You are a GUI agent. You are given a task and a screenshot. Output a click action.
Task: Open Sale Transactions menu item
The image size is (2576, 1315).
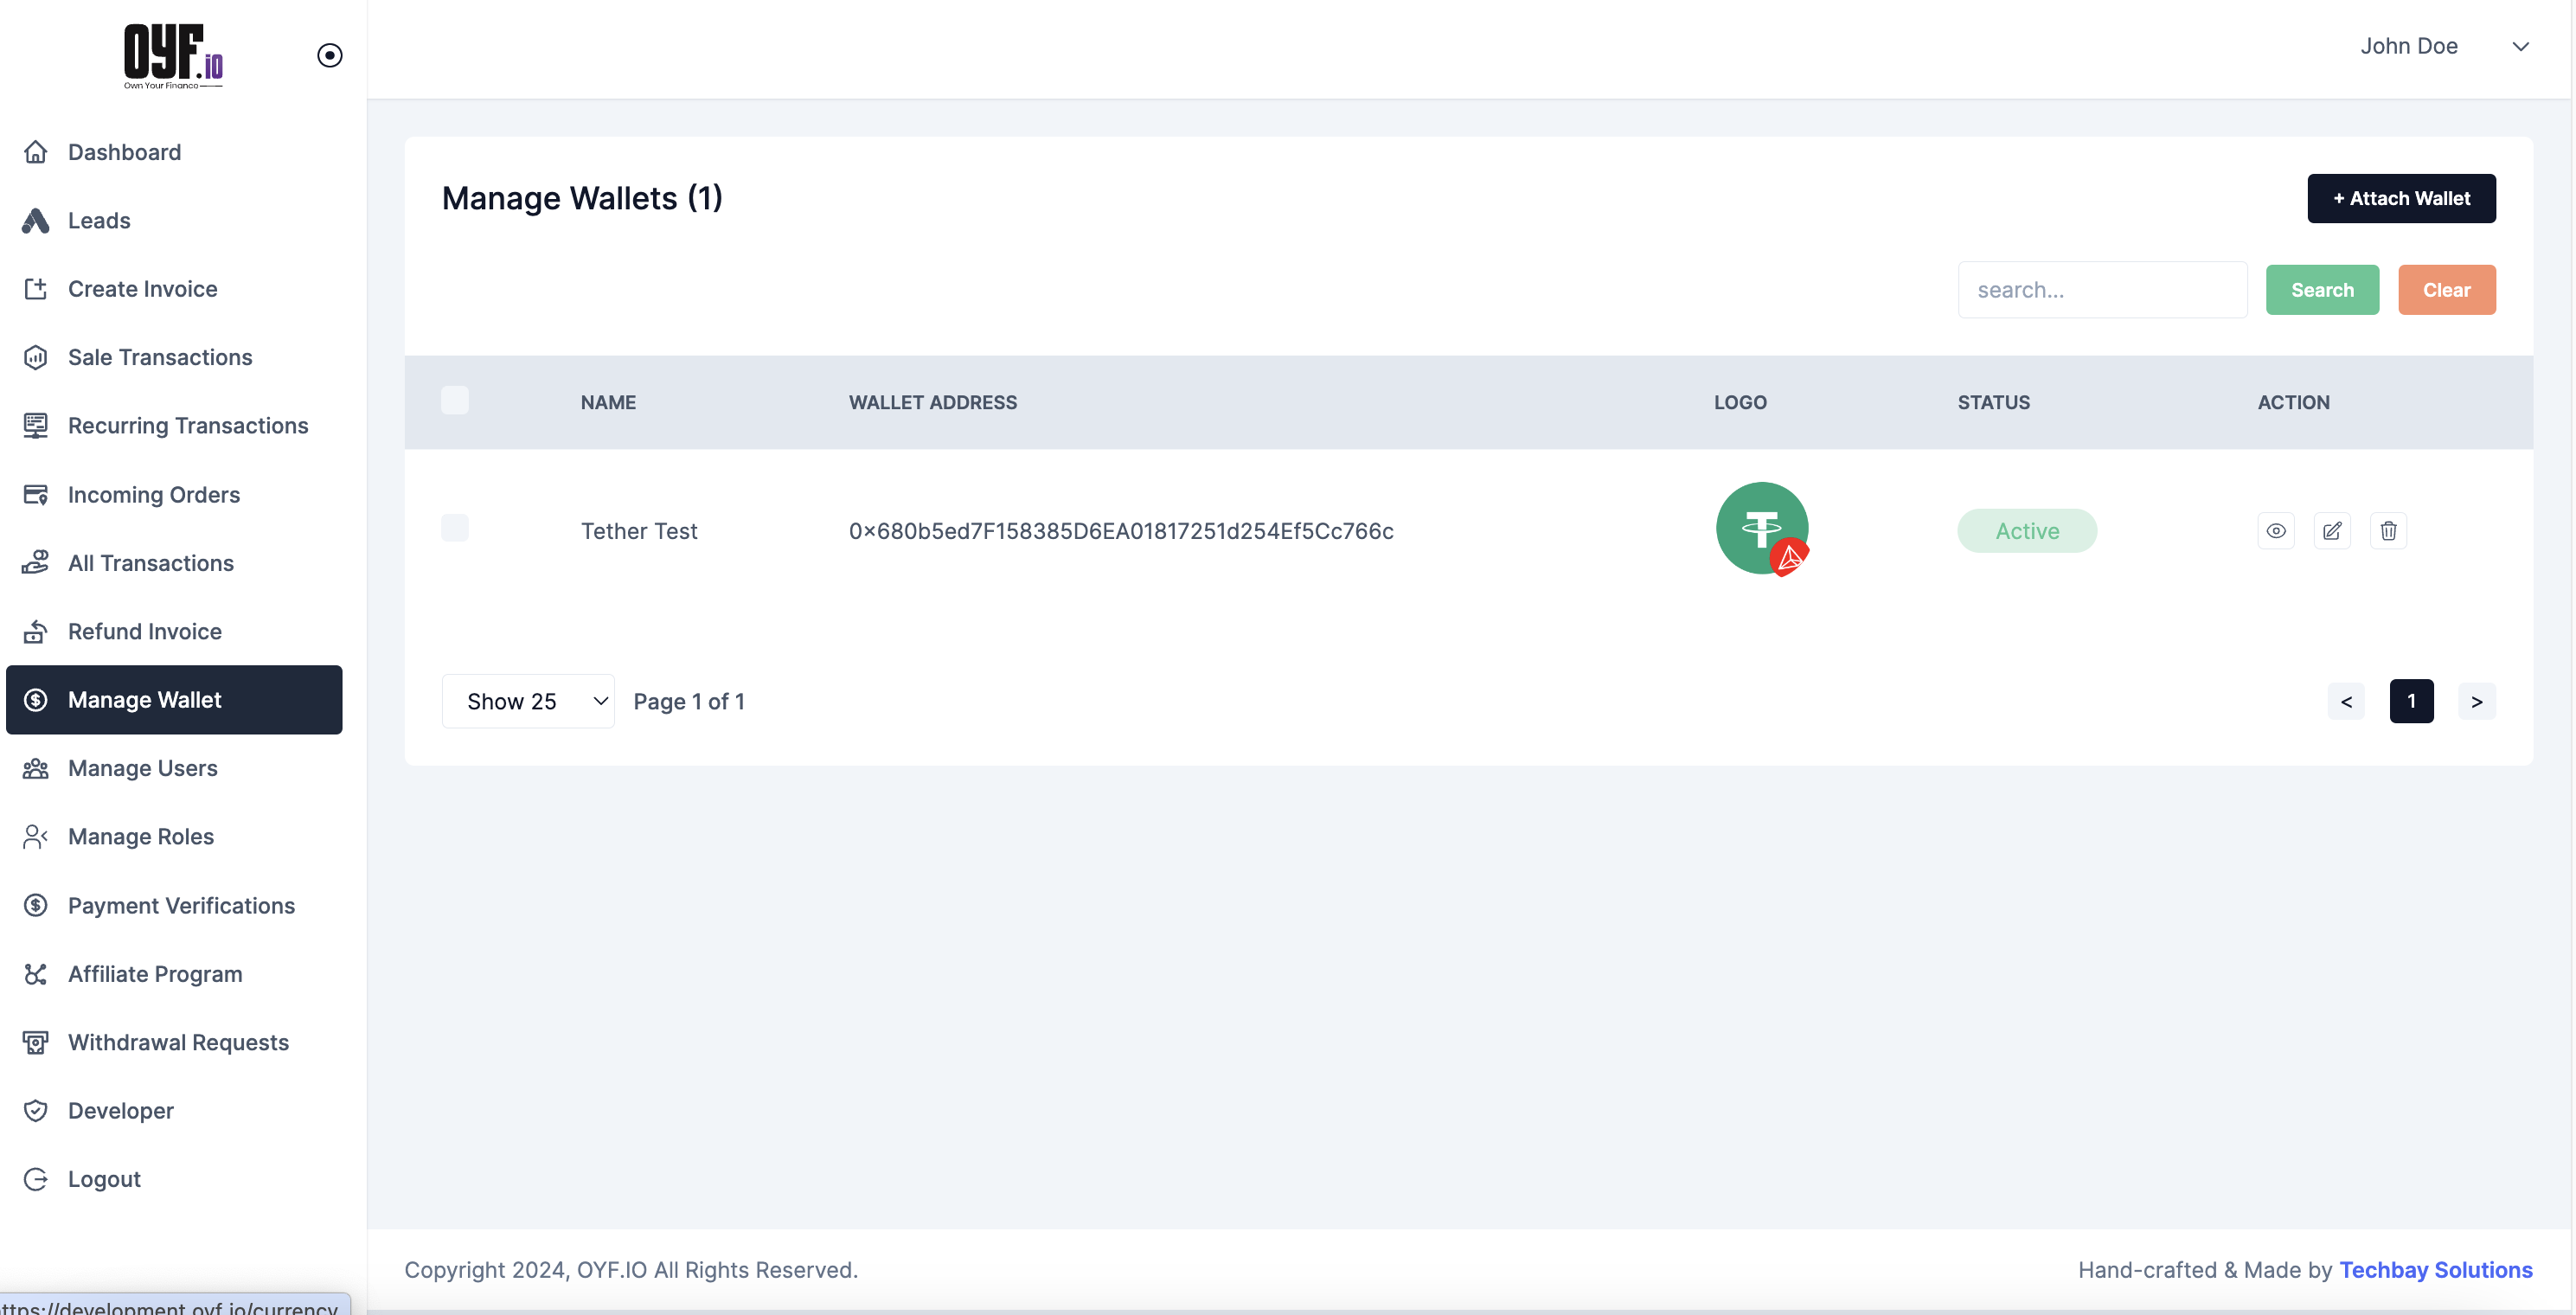coord(160,357)
